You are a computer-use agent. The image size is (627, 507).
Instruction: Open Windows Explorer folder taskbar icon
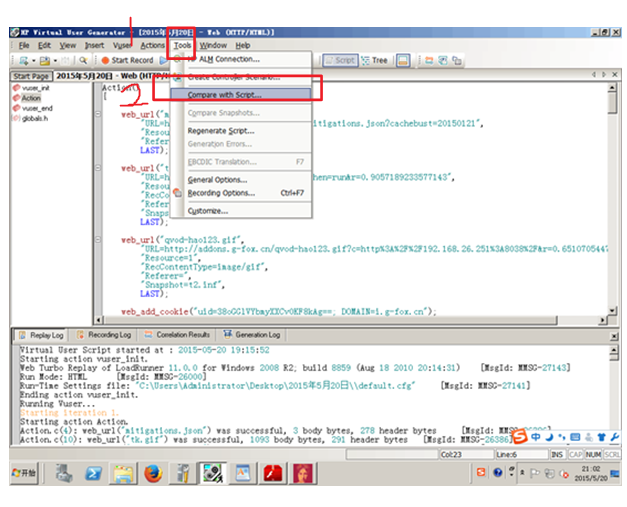[124, 473]
